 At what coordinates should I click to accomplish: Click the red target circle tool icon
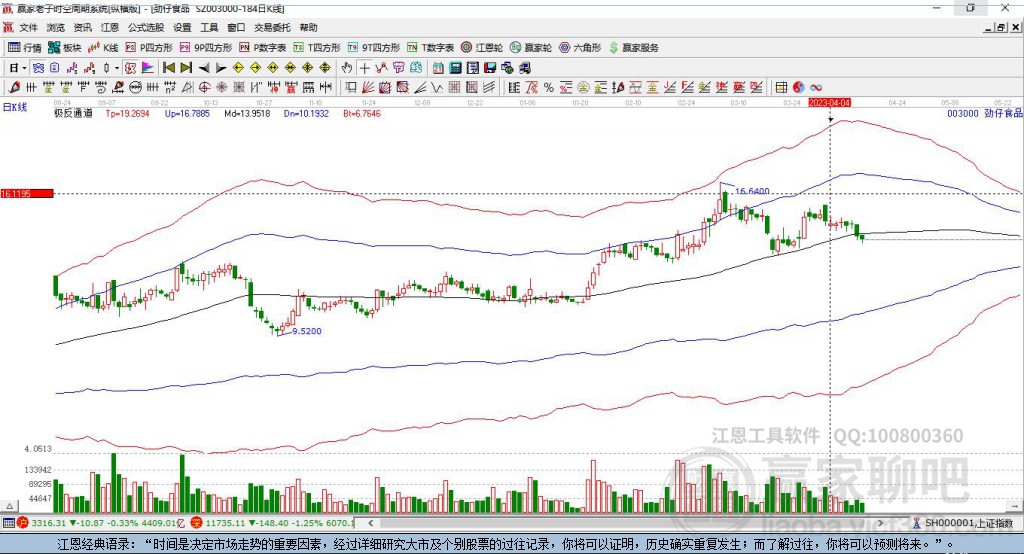204,87
